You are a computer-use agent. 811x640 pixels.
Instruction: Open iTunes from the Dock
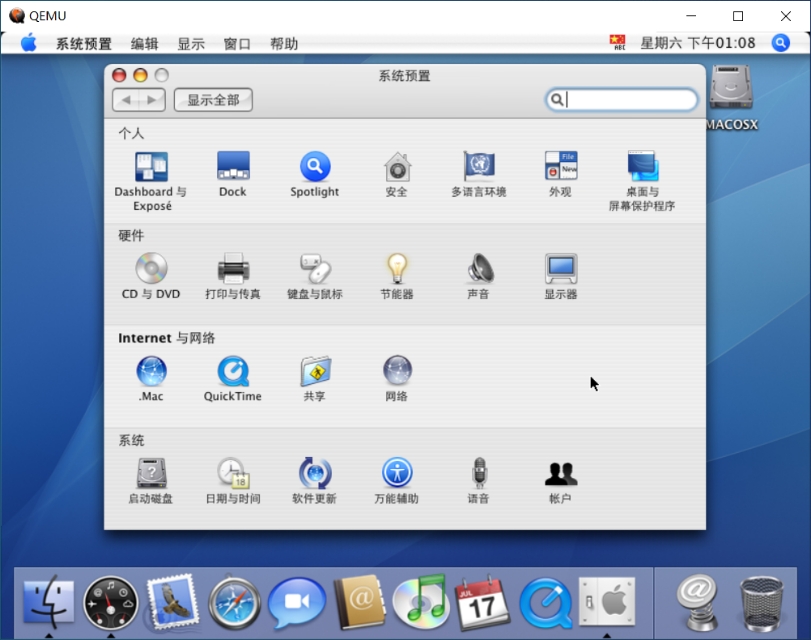[420, 601]
